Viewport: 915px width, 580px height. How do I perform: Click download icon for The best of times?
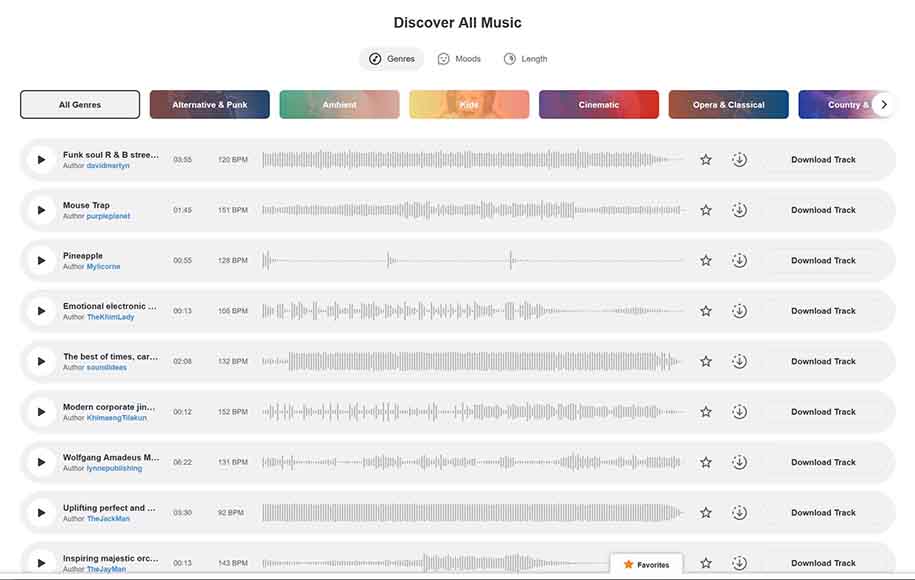(x=739, y=361)
